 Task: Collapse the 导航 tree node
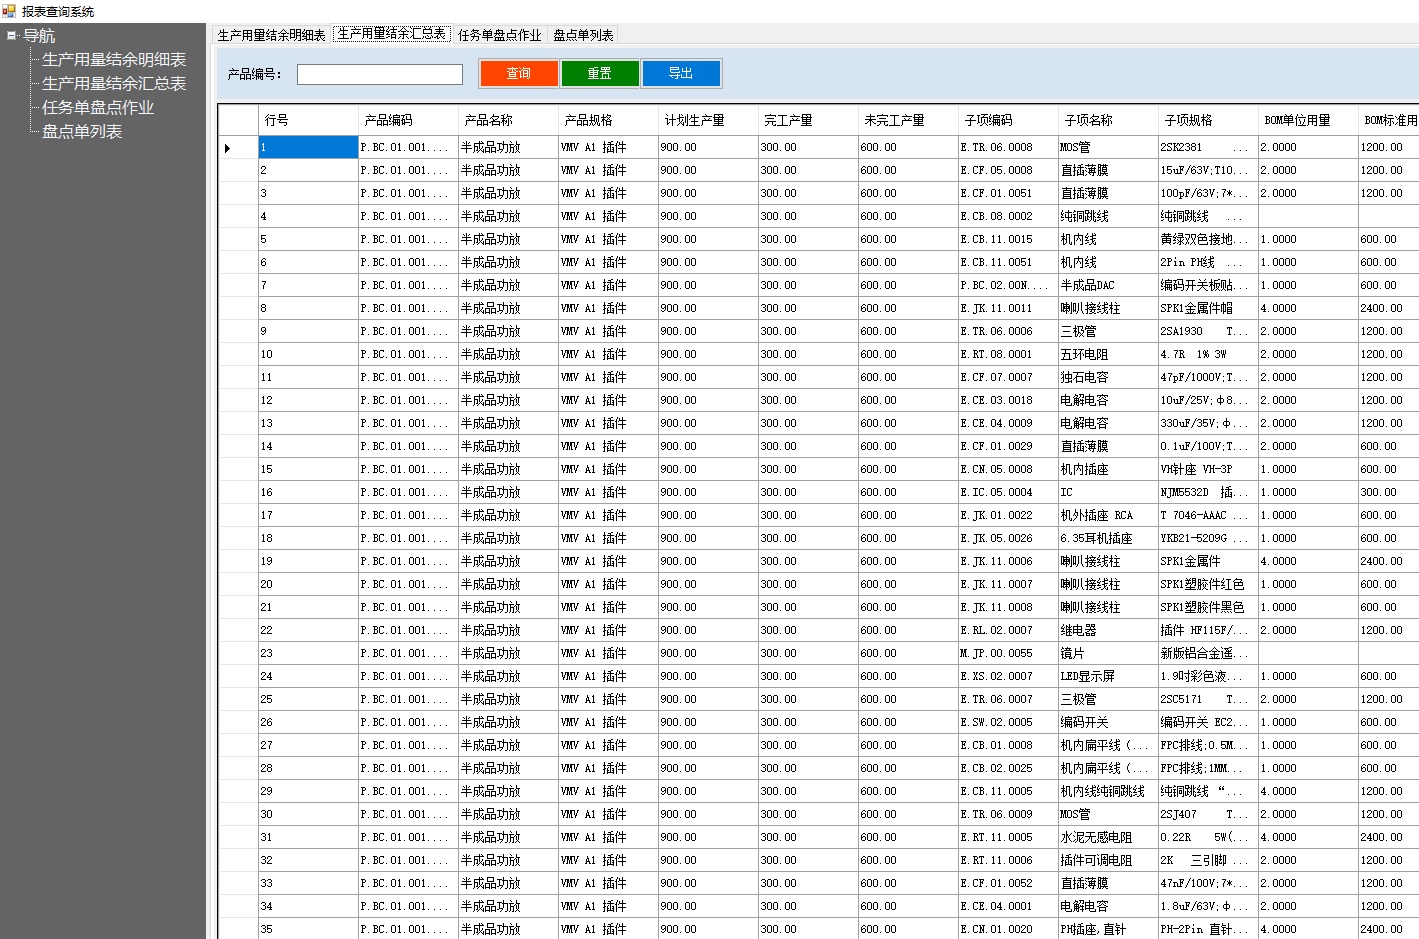pyautogui.click(x=11, y=36)
